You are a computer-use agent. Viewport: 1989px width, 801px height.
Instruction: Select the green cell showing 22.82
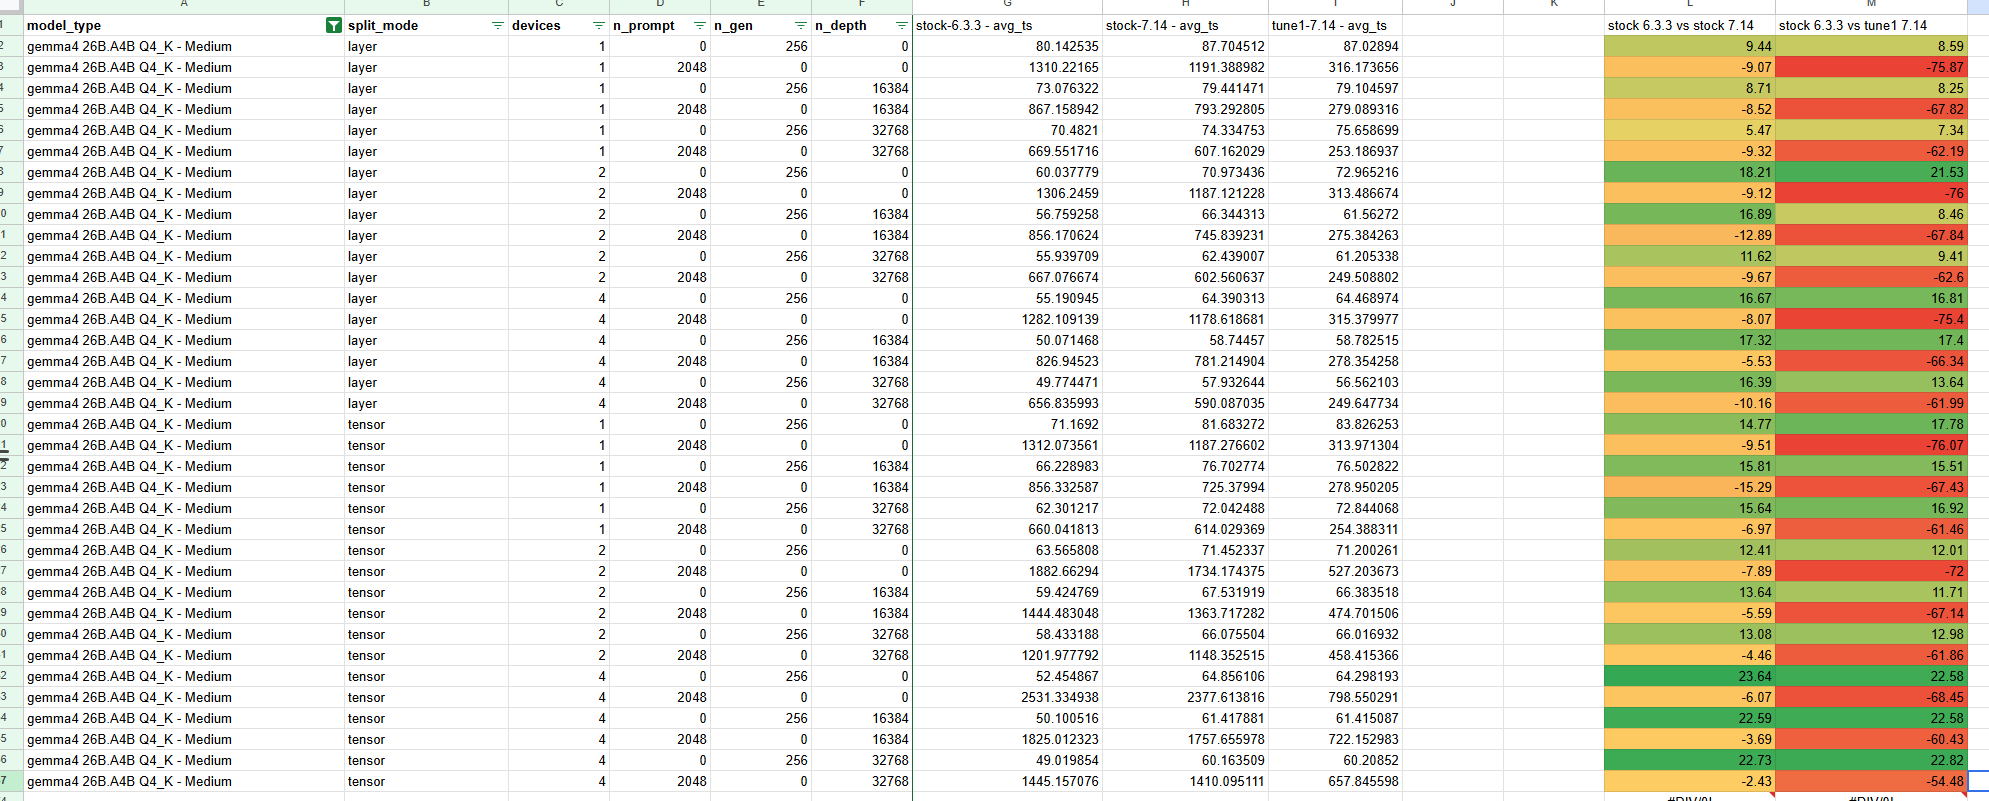point(1871,760)
